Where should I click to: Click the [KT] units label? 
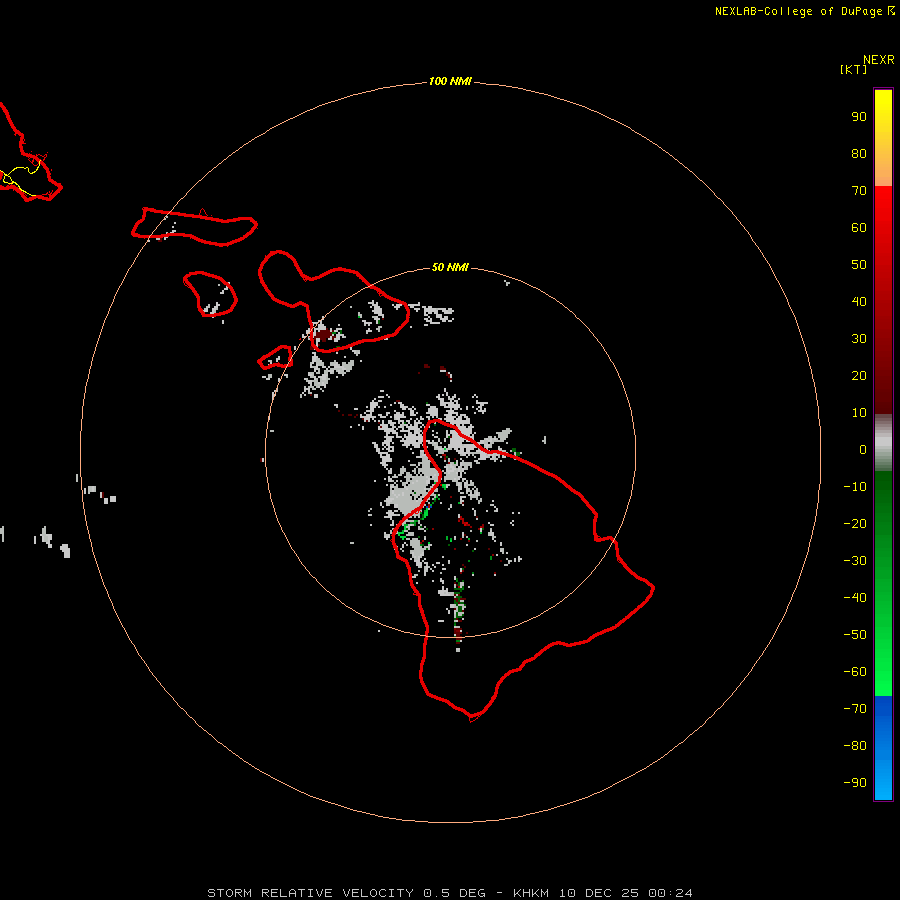point(853,69)
